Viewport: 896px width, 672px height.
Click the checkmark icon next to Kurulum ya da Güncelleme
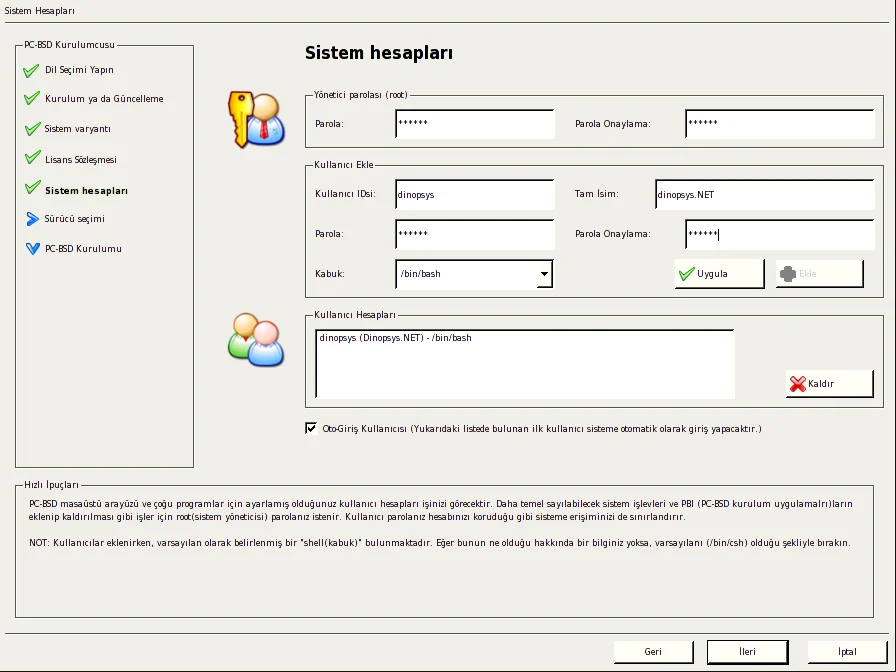point(32,98)
